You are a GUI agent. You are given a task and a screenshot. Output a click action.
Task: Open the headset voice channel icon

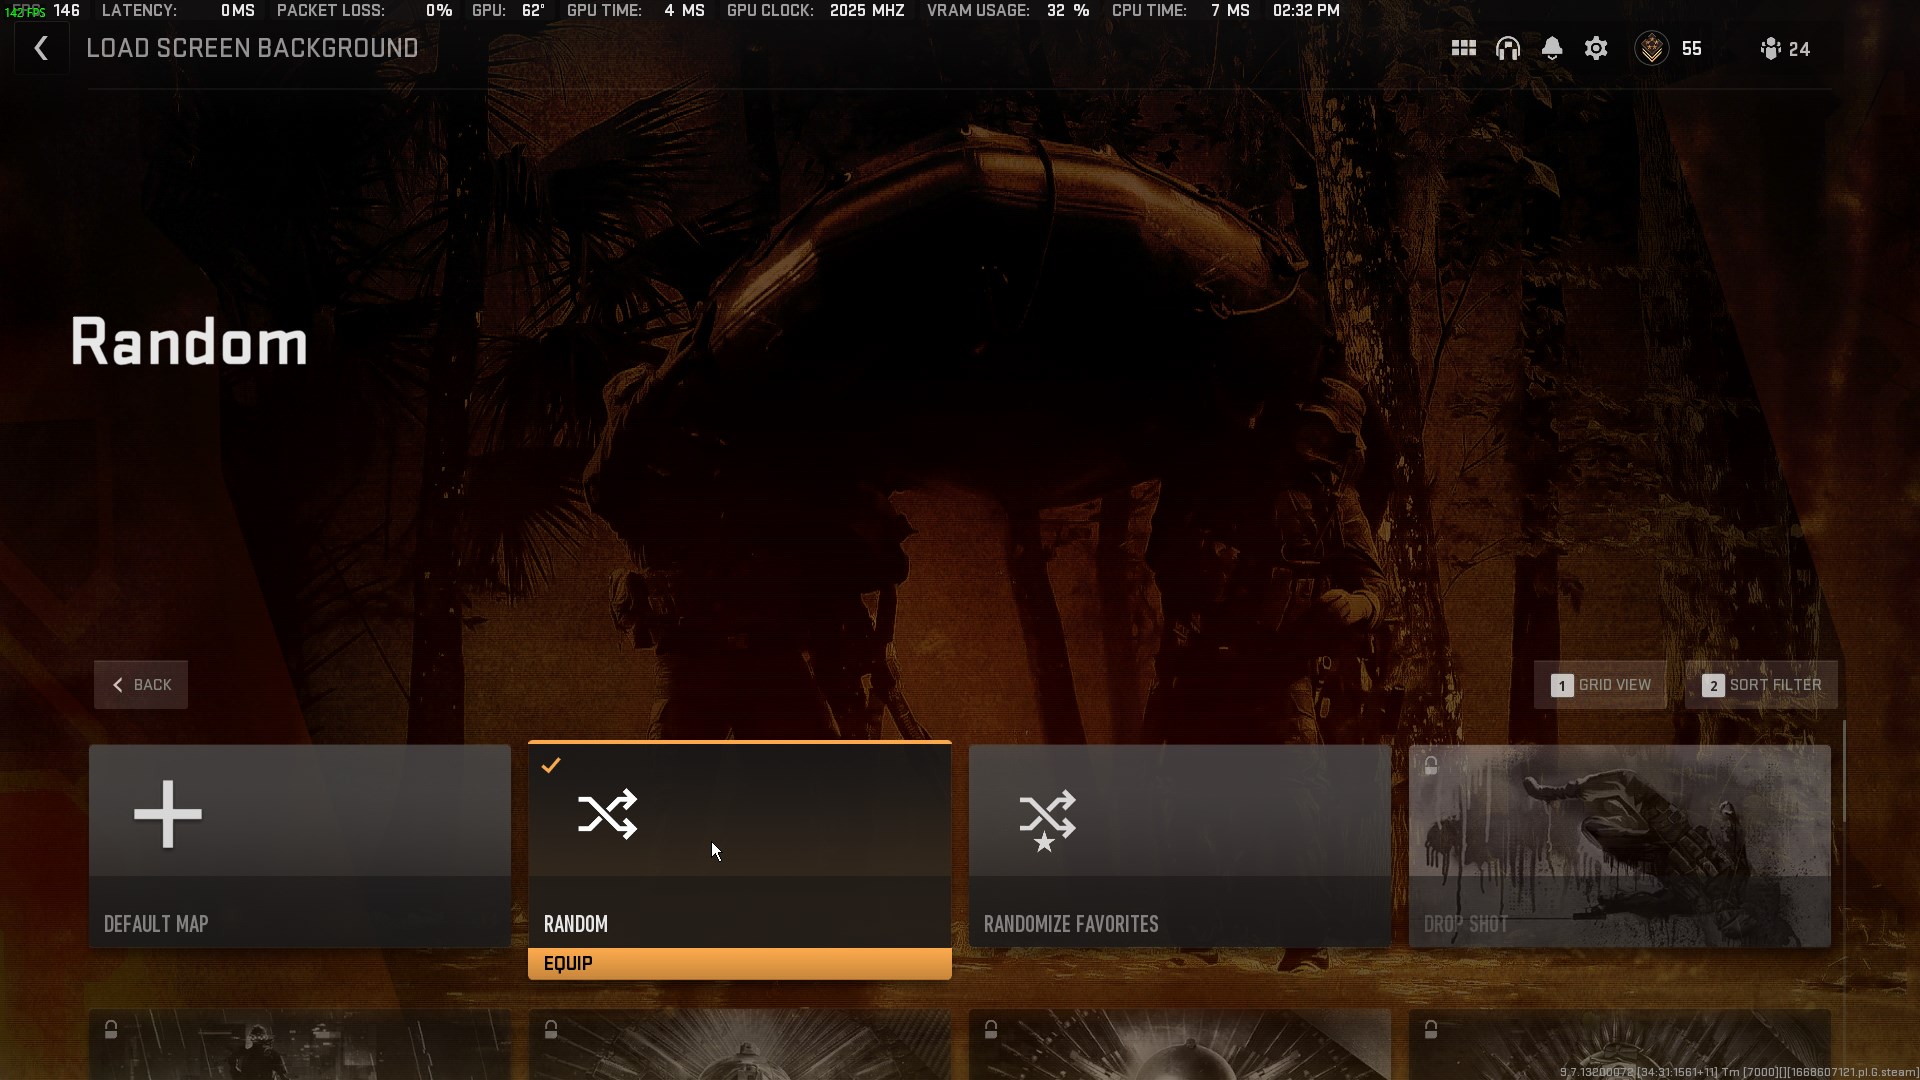tap(1507, 48)
